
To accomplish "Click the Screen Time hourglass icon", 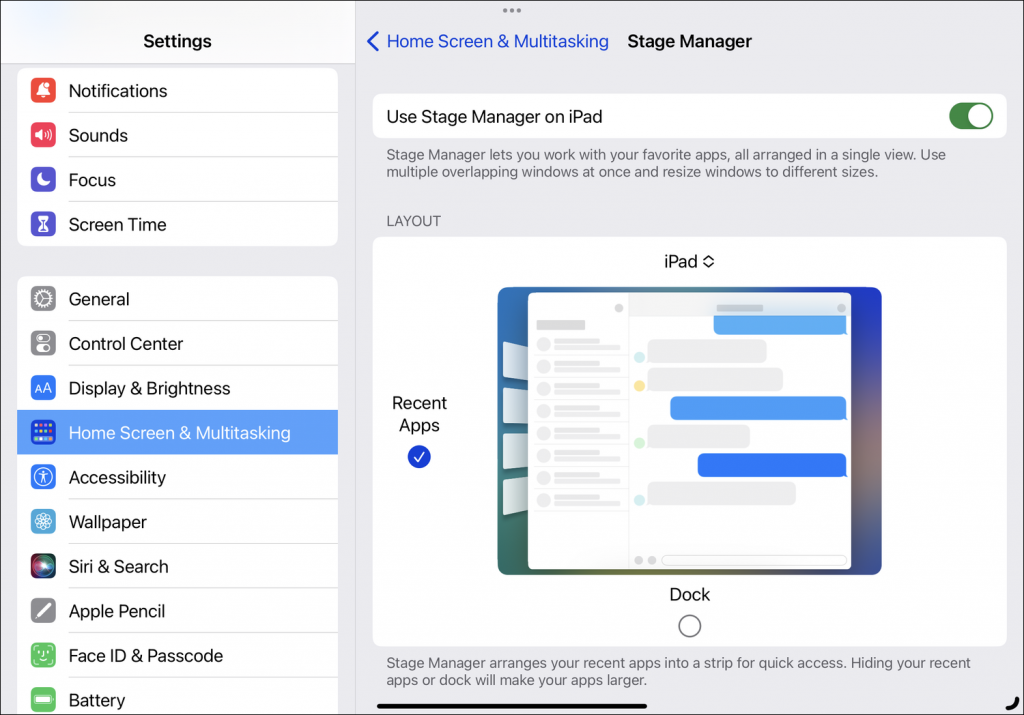I will pos(43,224).
